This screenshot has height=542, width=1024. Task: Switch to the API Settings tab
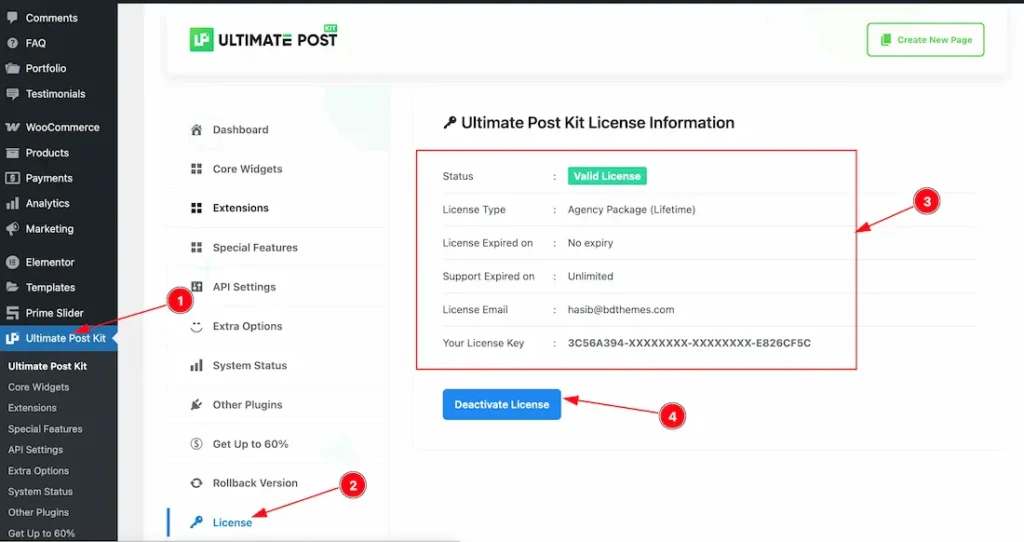tap(244, 287)
